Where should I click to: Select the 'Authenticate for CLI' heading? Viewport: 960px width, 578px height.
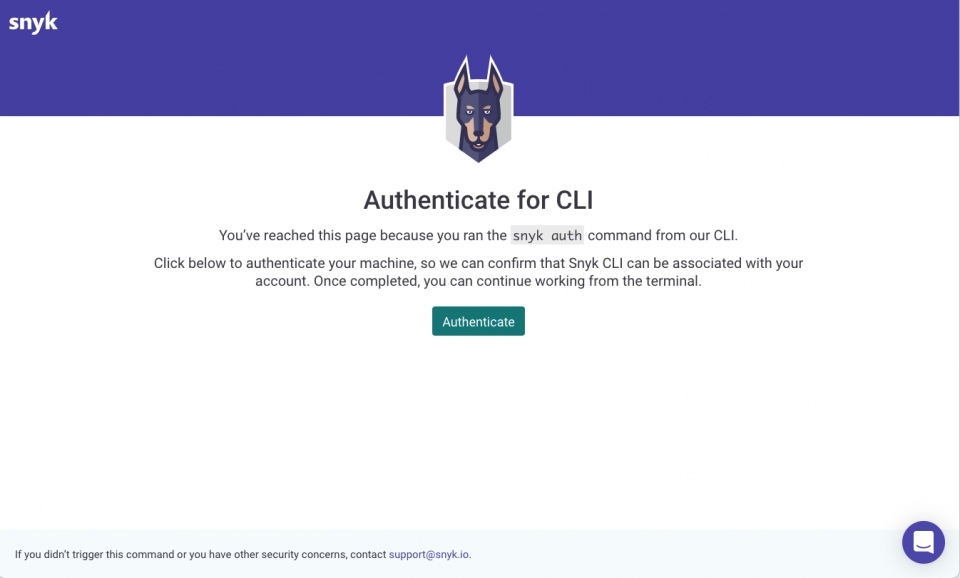point(478,200)
